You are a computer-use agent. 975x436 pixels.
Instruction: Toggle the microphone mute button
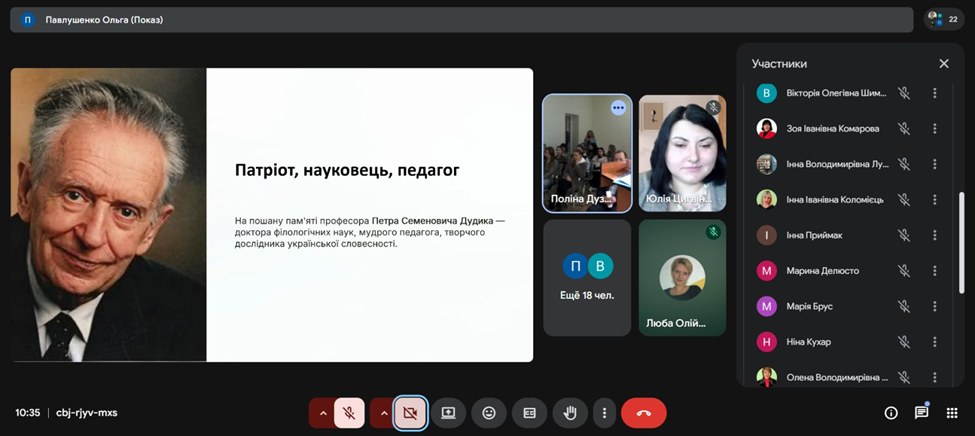[x=349, y=412]
